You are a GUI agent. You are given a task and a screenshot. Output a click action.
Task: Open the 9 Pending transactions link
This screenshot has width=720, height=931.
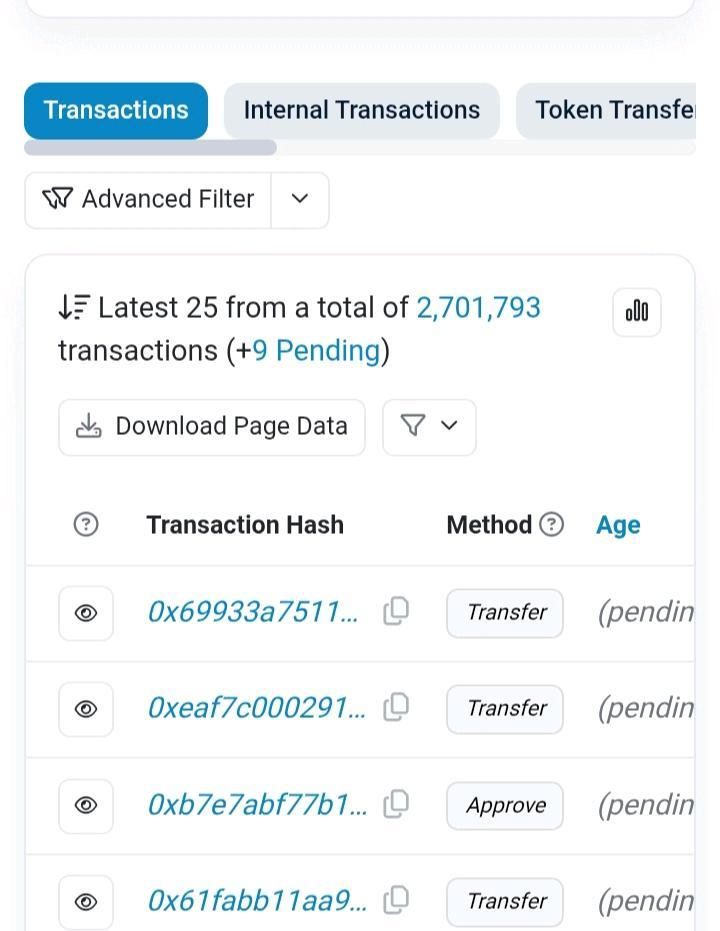tap(316, 351)
